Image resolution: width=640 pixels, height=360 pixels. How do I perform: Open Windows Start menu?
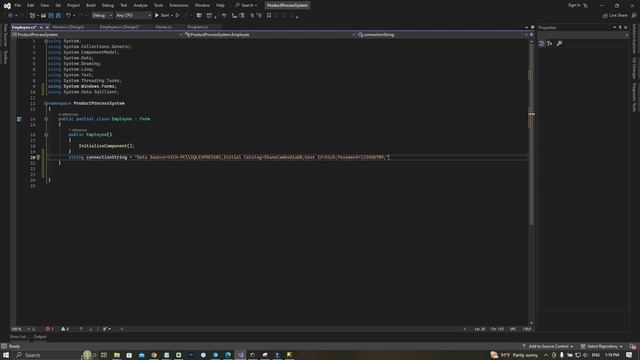click(6, 355)
